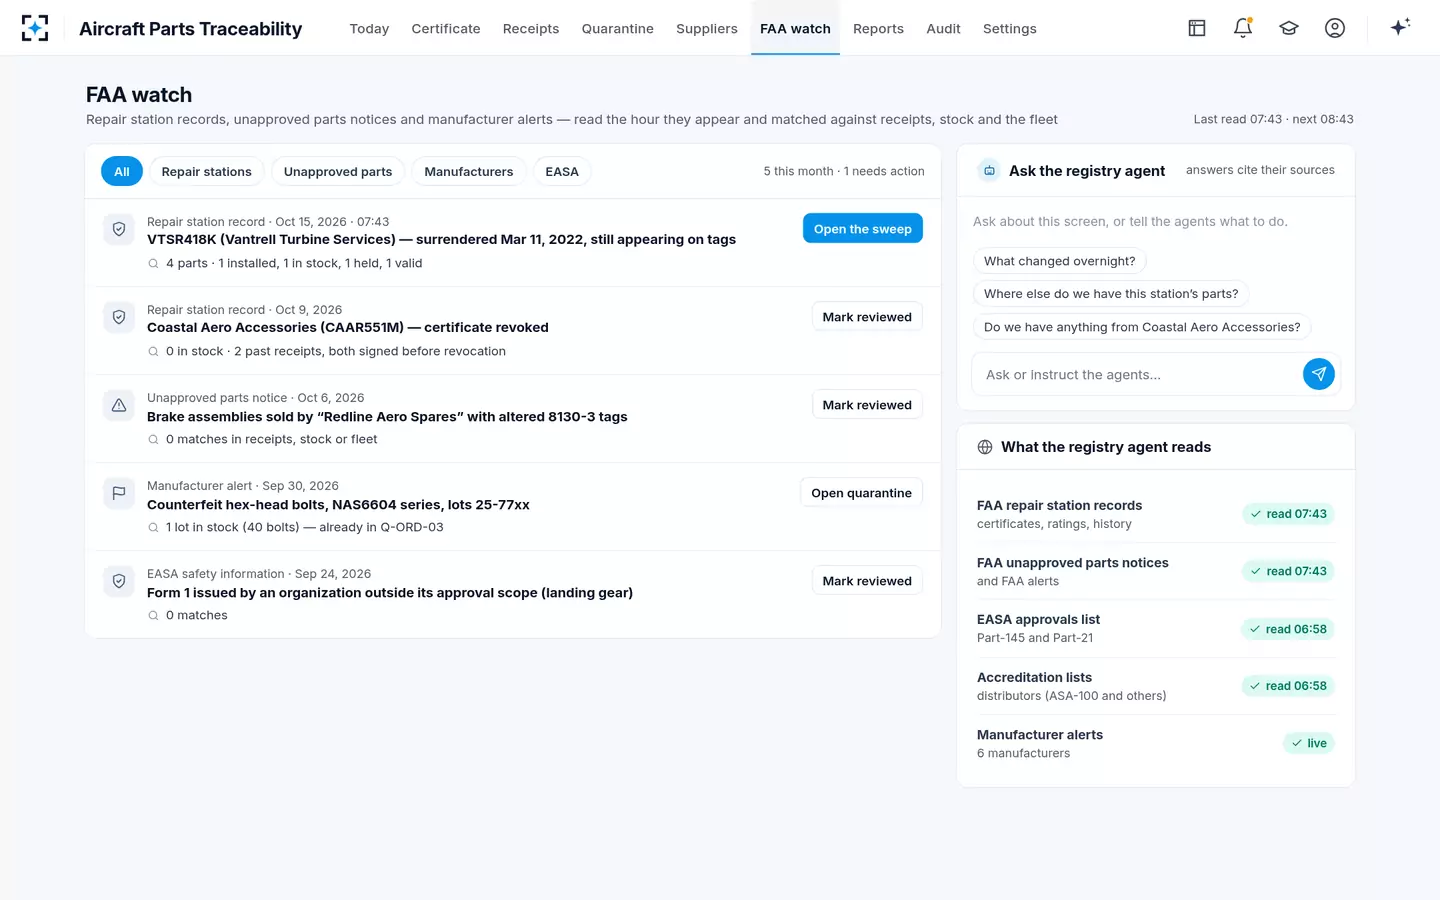Ask 'What changed overnight?' suggestion

click(x=1059, y=261)
